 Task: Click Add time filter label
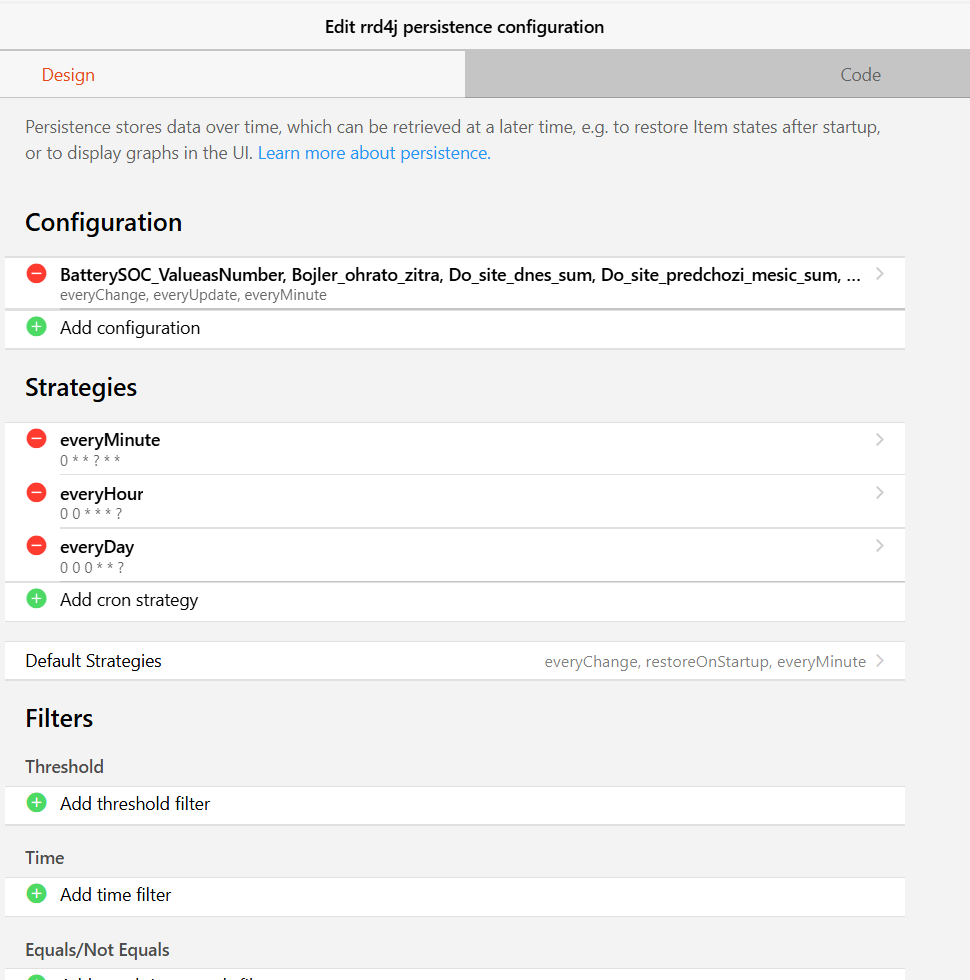click(x=115, y=895)
